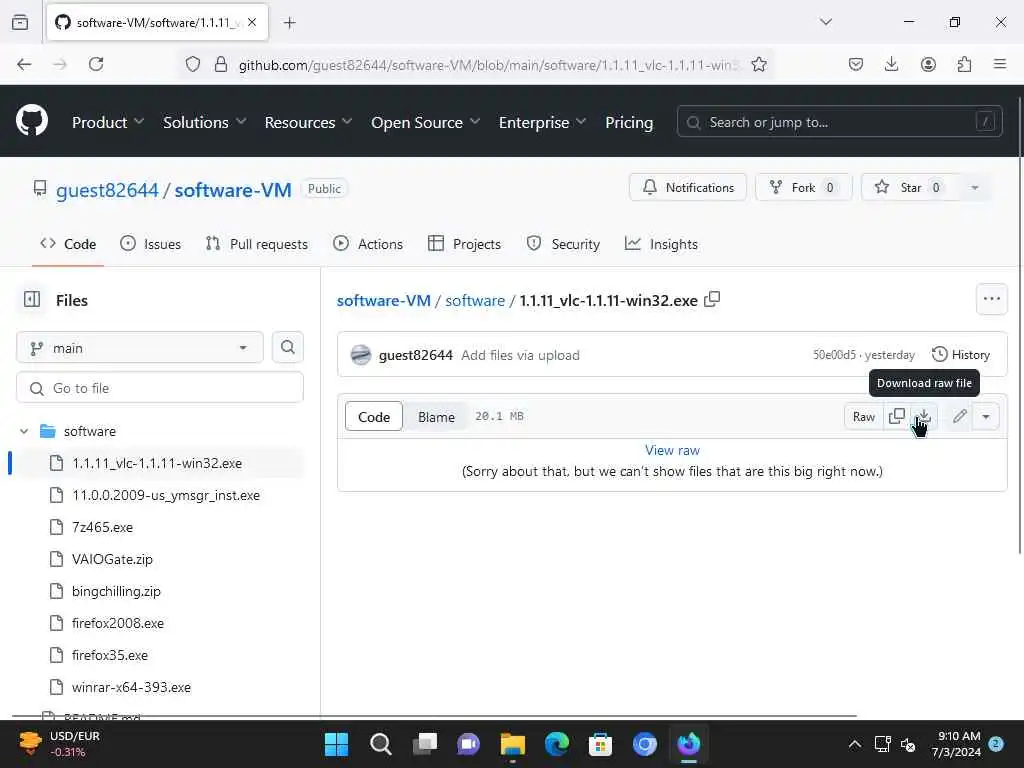Viewport: 1024px width, 768px height.
Task: Click the Firefox reload page icon
Action: pos(96,64)
